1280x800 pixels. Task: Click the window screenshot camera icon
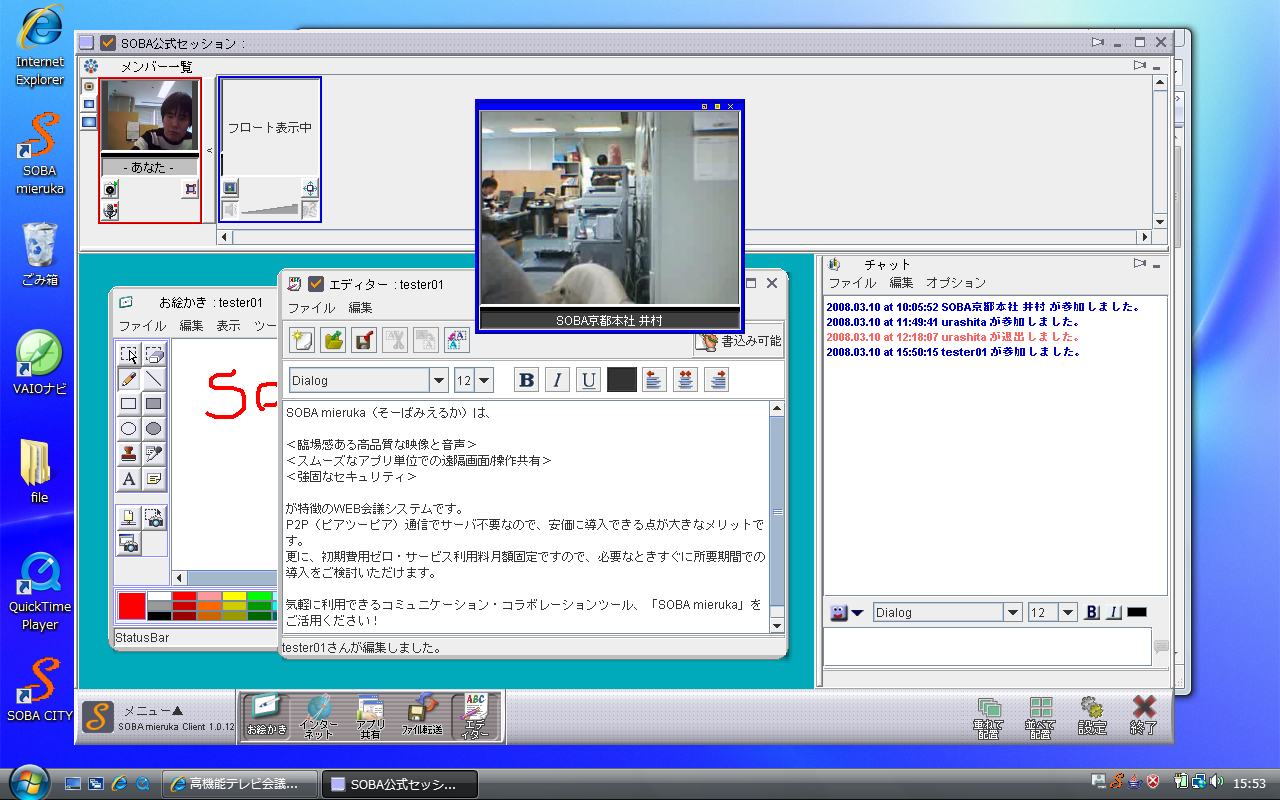point(129,543)
